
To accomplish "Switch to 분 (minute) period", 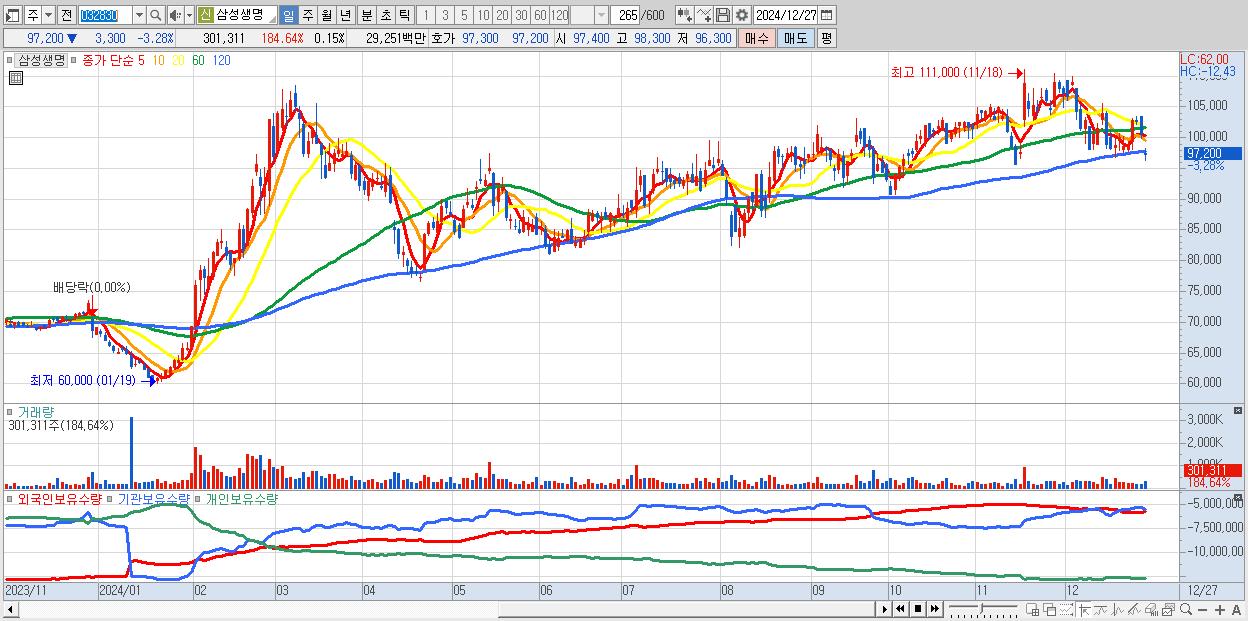I will [366, 15].
